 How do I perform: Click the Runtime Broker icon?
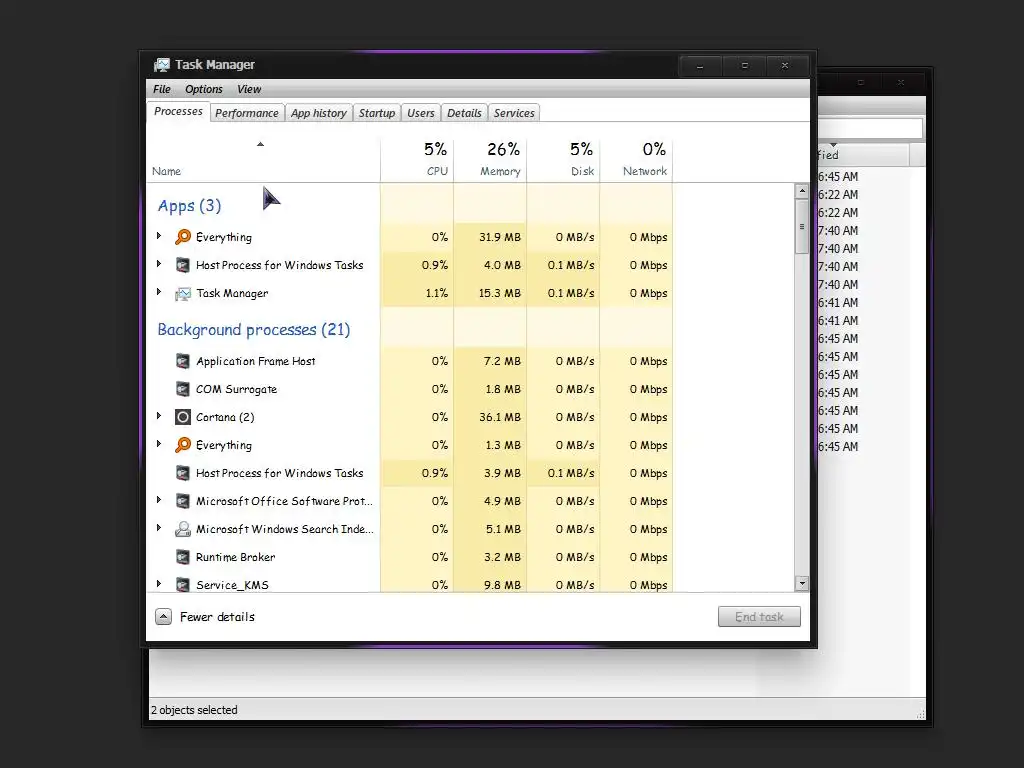pyautogui.click(x=183, y=557)
